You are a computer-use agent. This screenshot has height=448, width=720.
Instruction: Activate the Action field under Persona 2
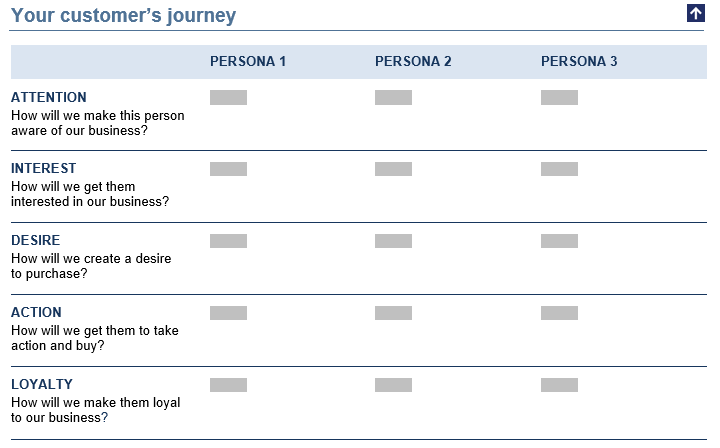click(393, 313)
